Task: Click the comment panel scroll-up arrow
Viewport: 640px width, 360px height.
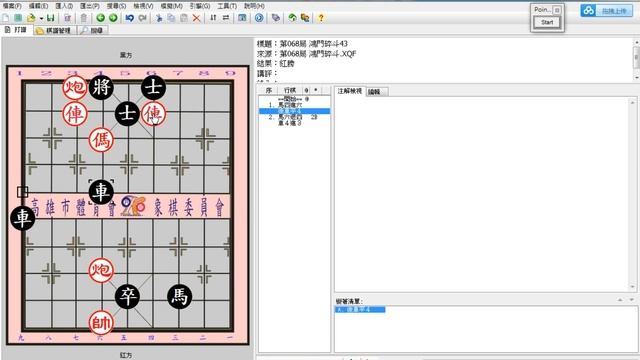Action: [633, 102]
